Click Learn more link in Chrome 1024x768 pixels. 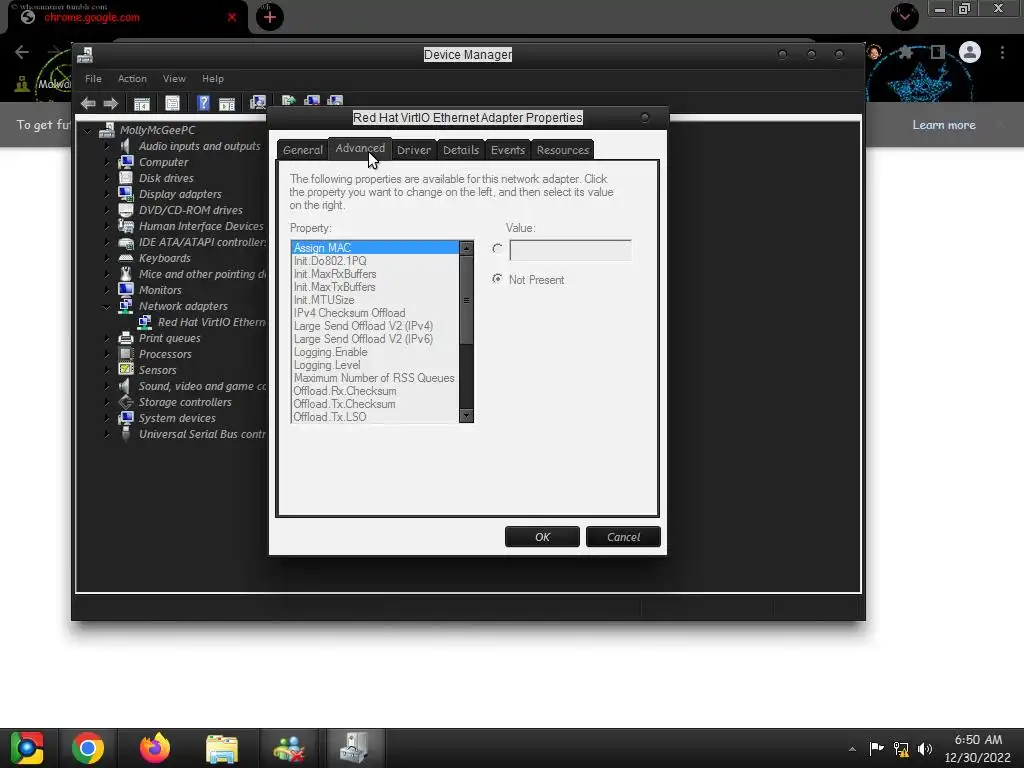click(944, 125)
